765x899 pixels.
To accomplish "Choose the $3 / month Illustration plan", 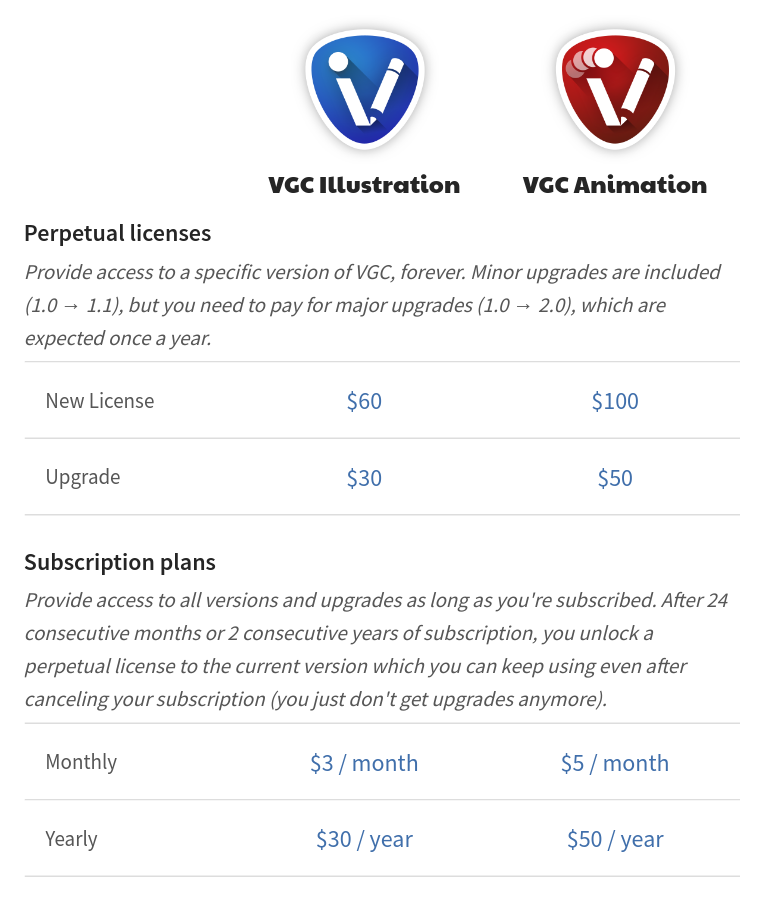I will (x=364, y=764).
